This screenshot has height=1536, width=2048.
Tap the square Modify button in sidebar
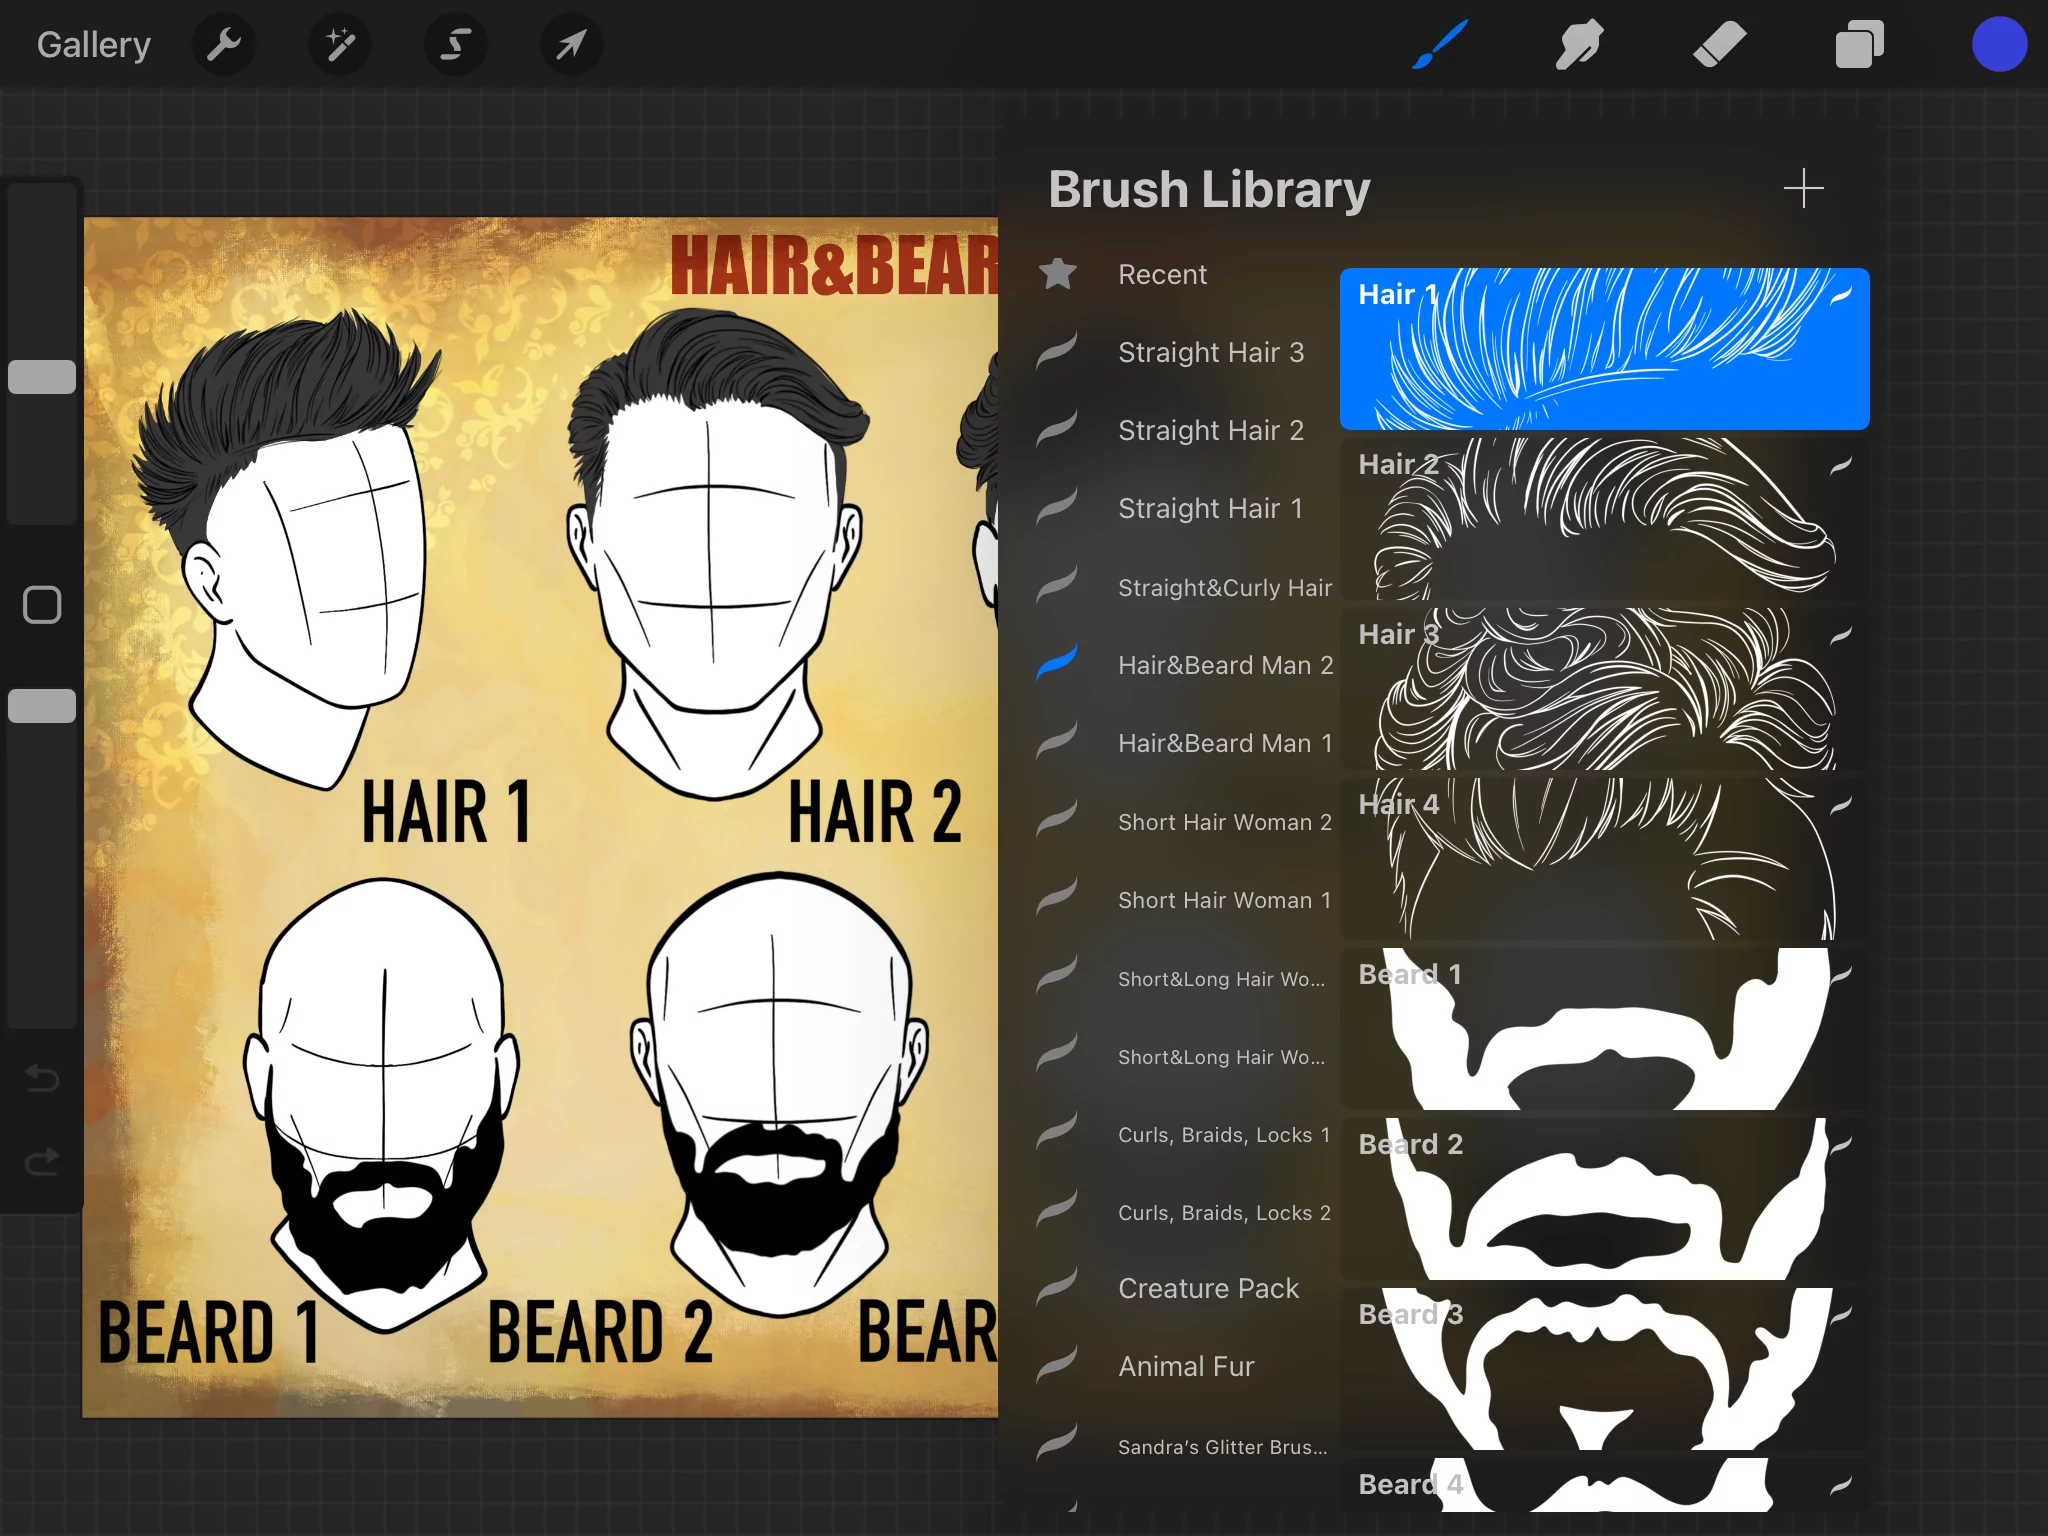click(42, 605)
